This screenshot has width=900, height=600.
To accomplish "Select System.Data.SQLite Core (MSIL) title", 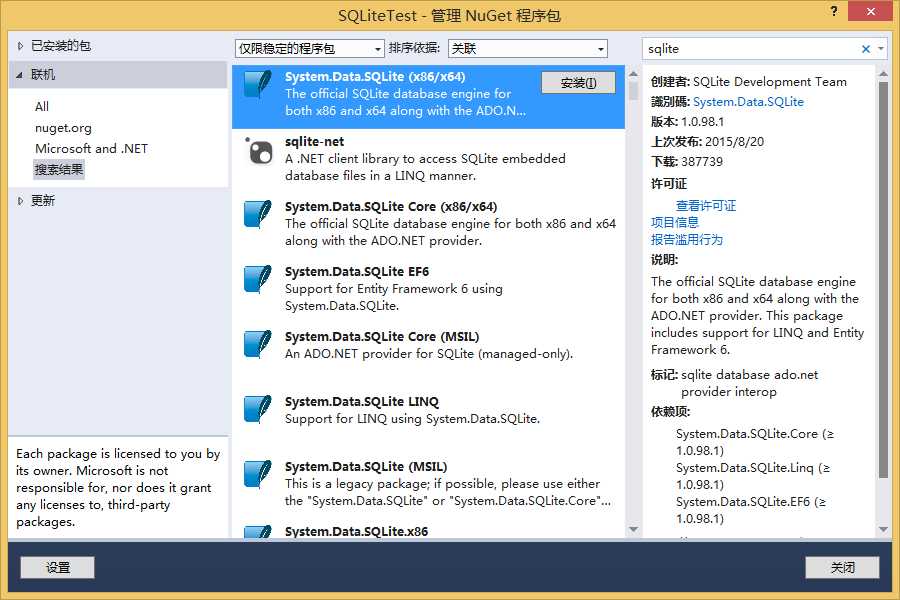I will [382, 336].
